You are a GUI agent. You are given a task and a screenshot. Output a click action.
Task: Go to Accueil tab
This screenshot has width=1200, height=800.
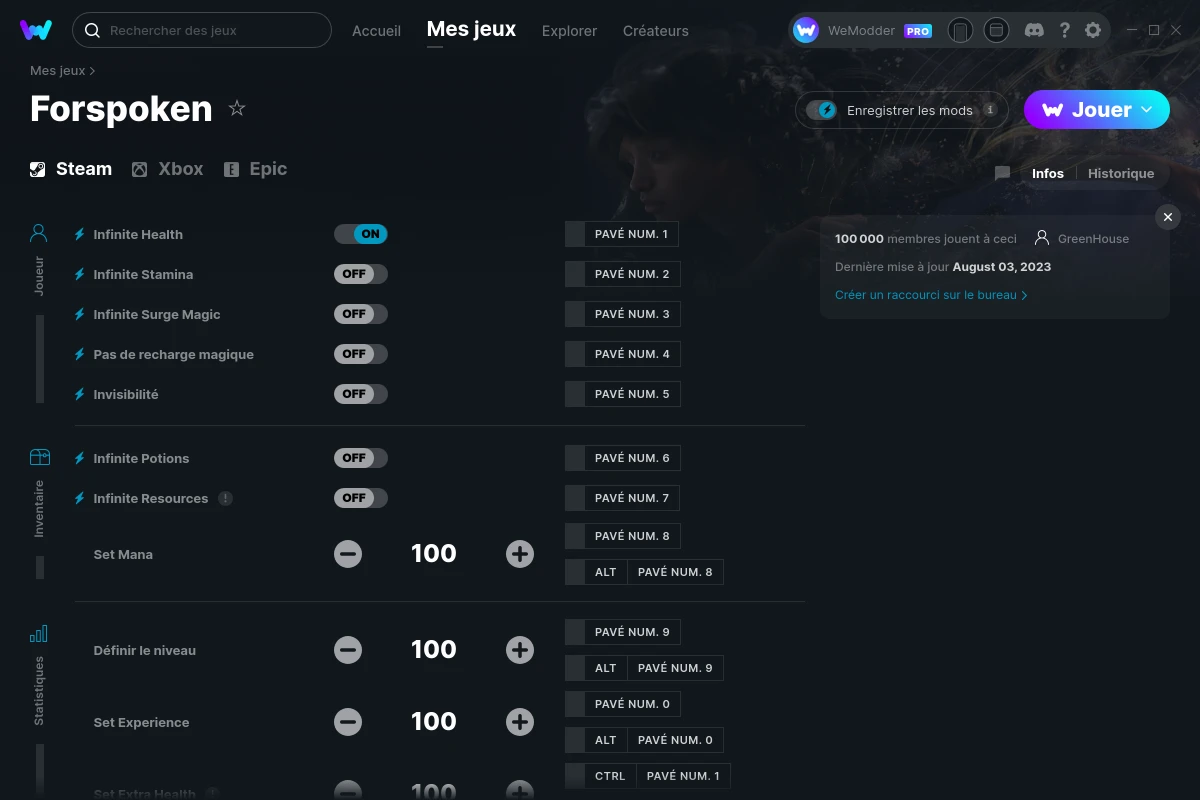pyautogui.click(x=376, y=31)
